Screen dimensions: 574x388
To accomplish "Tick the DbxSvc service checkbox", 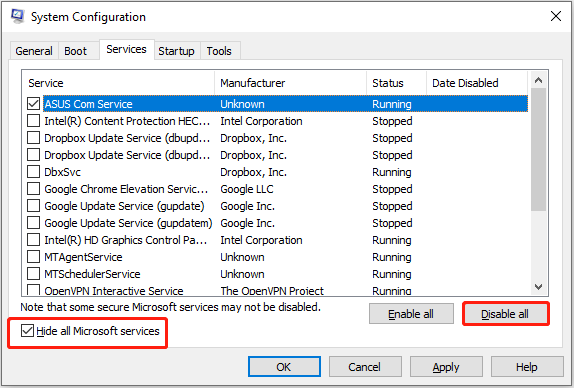I will click(33, 172).
